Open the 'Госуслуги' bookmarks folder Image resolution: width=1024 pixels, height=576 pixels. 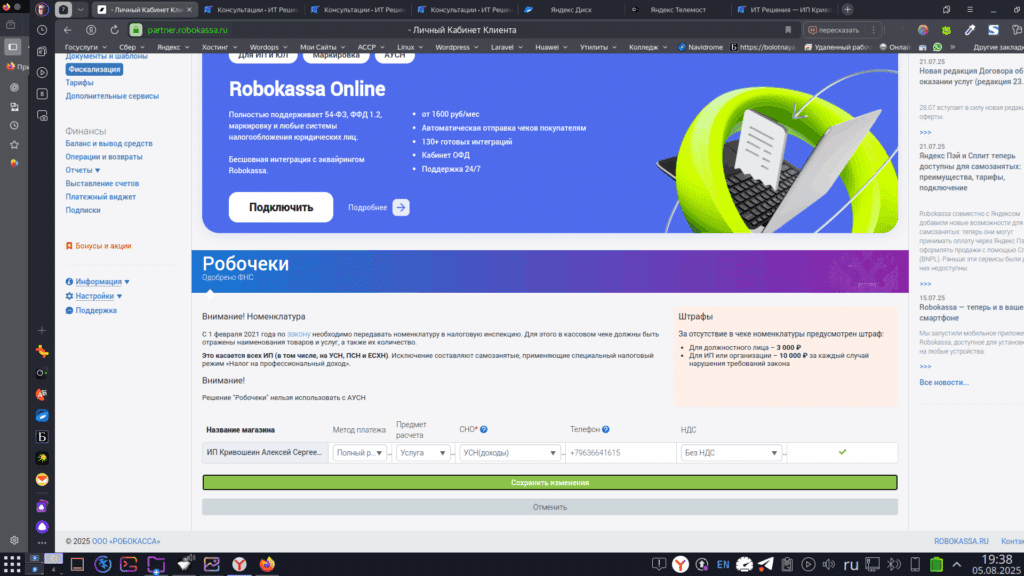pyautogui.click(x=85, y=47)
